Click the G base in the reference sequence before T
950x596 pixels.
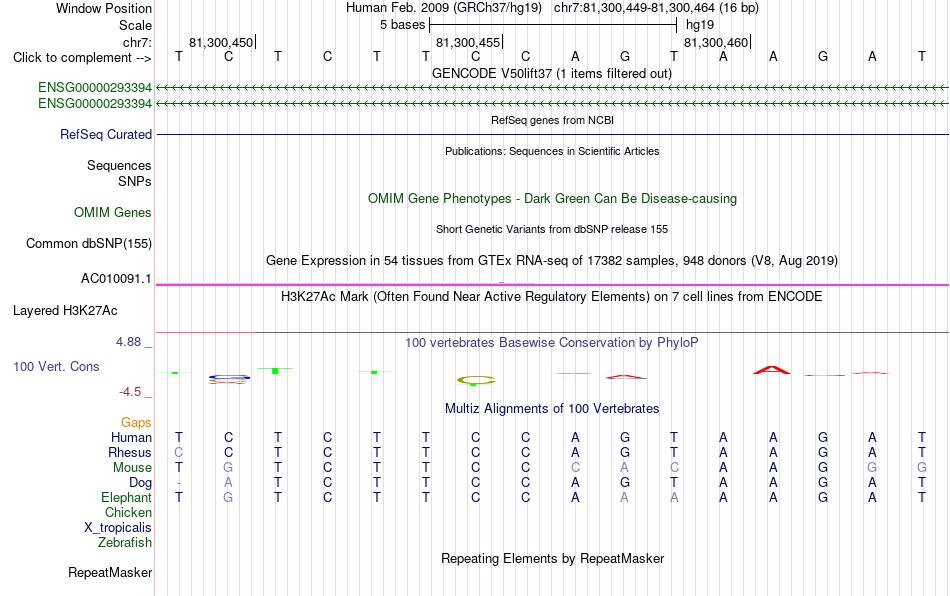(x=625, y=56)
